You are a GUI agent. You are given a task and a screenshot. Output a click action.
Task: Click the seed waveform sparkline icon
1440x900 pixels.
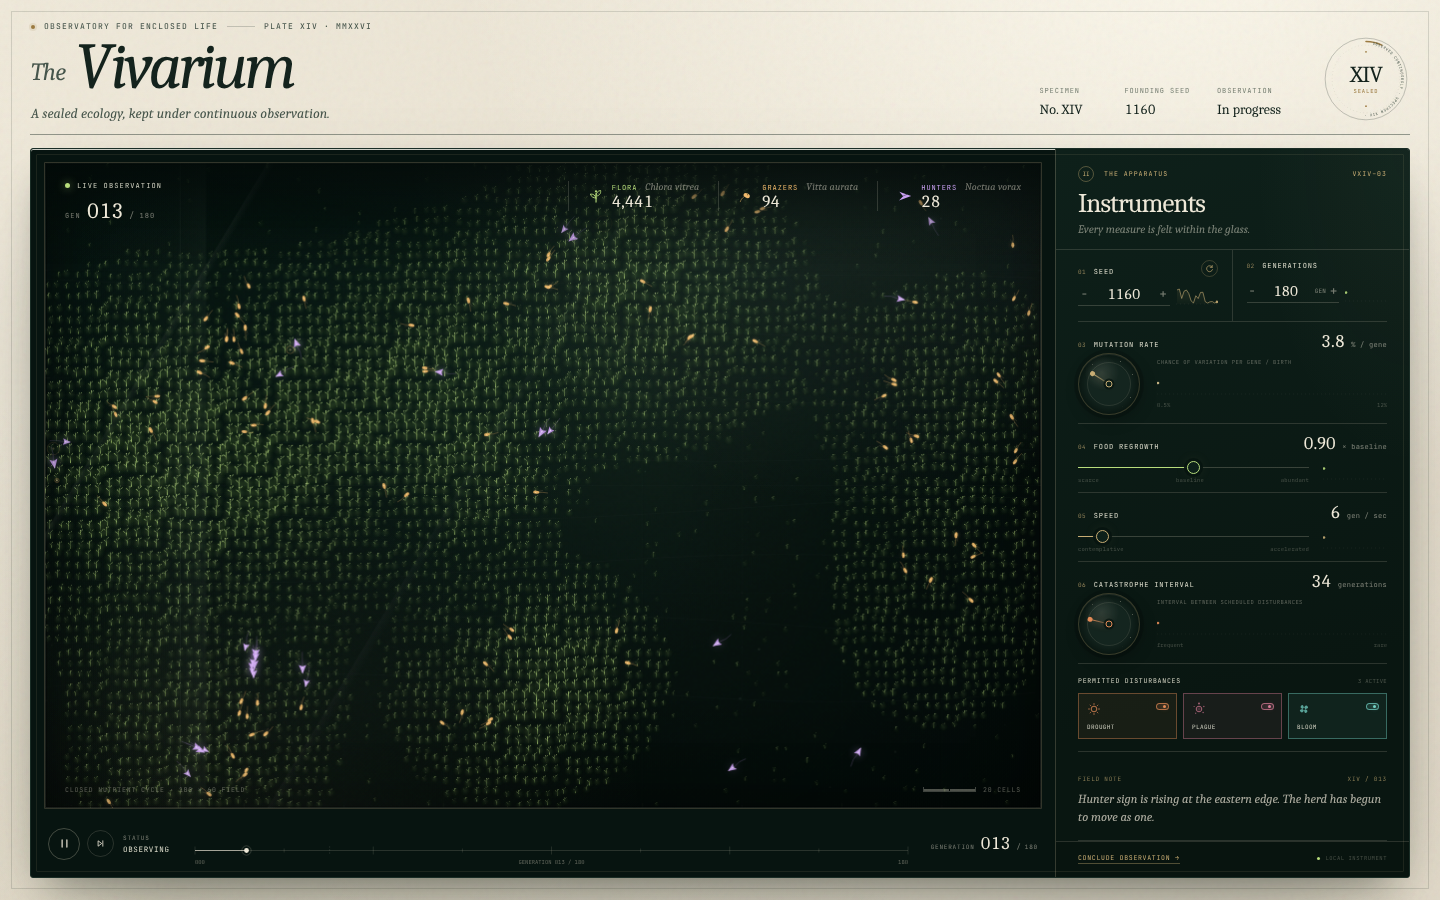point(1197,296)
